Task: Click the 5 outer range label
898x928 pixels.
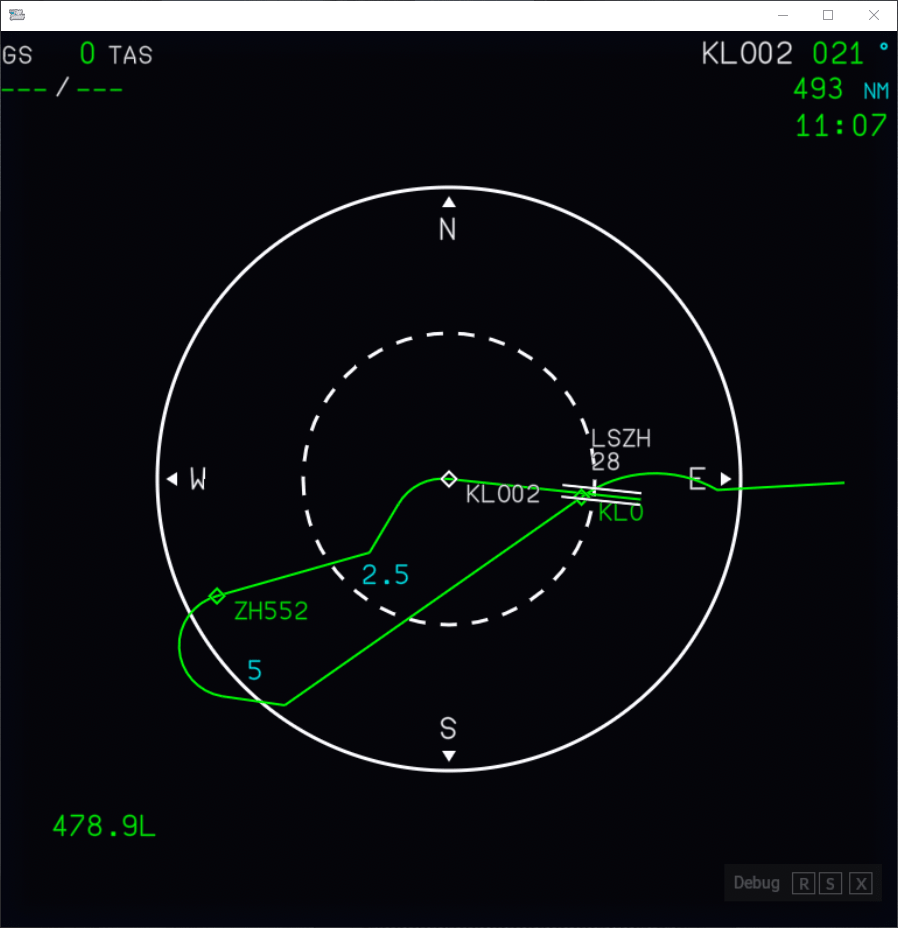Action: (x=255, y=671)
